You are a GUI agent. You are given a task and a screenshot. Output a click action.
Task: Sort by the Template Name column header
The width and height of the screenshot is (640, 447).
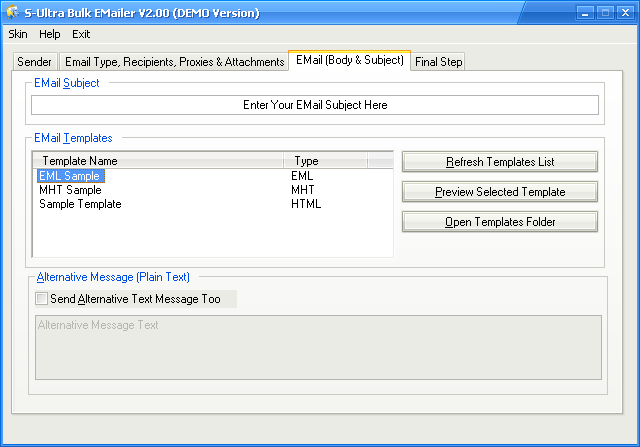pyautogui.click(x=158, y=160)
